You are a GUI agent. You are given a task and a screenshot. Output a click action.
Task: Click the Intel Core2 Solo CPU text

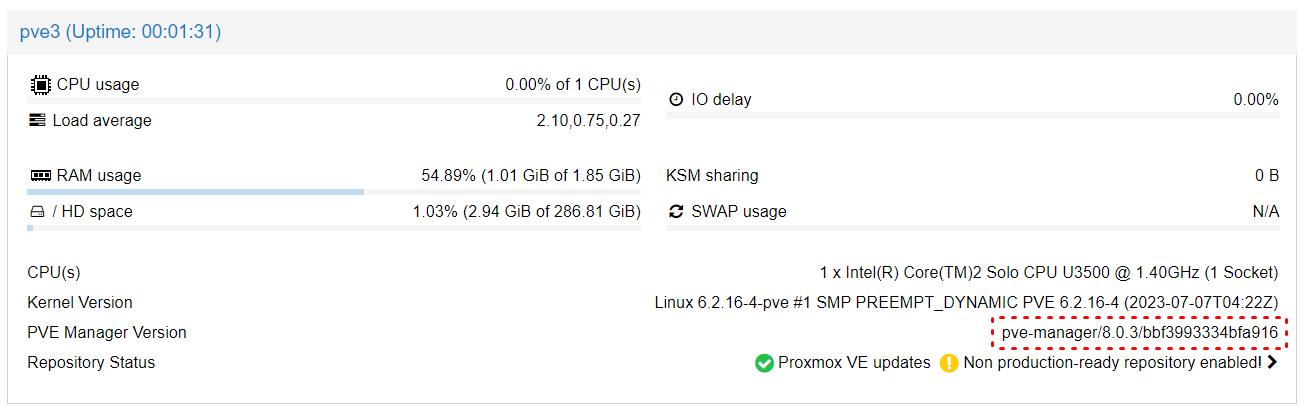tap(1049, 272)
